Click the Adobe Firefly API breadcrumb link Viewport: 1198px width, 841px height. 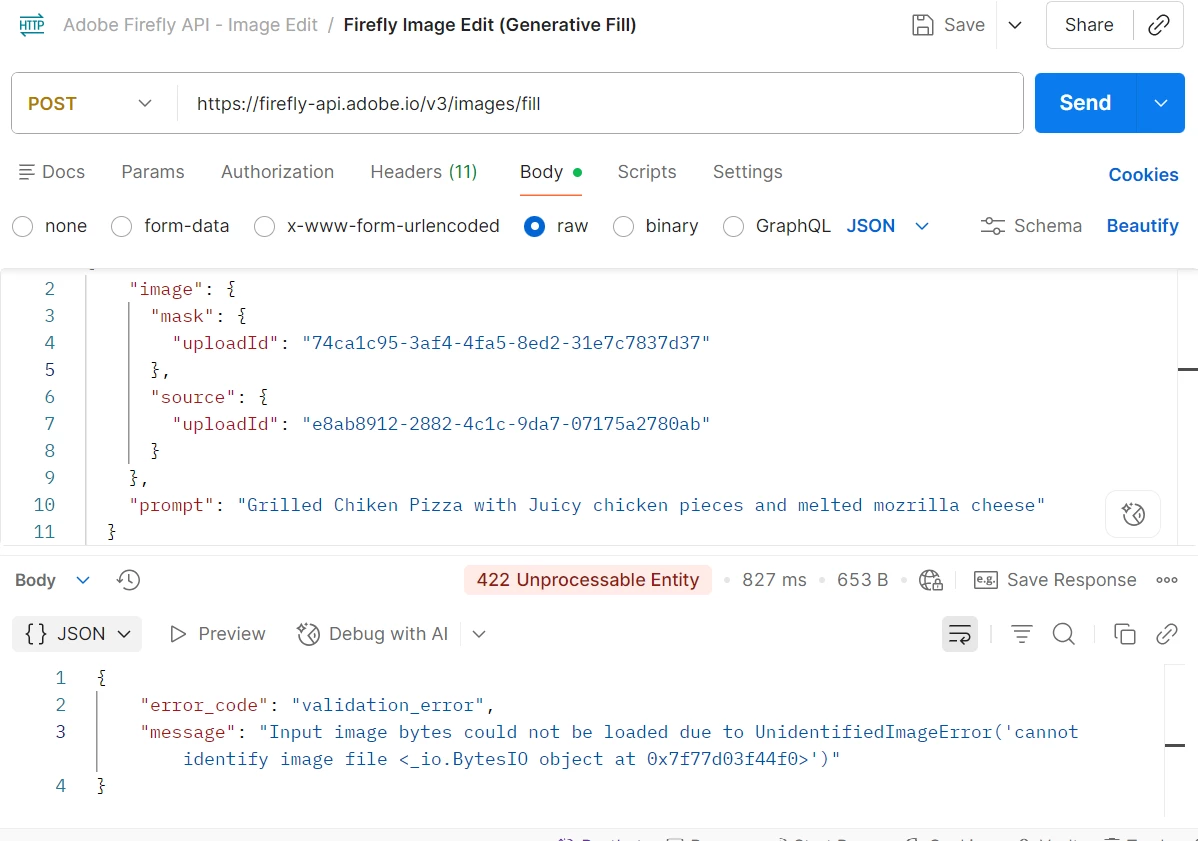(190, 25)
